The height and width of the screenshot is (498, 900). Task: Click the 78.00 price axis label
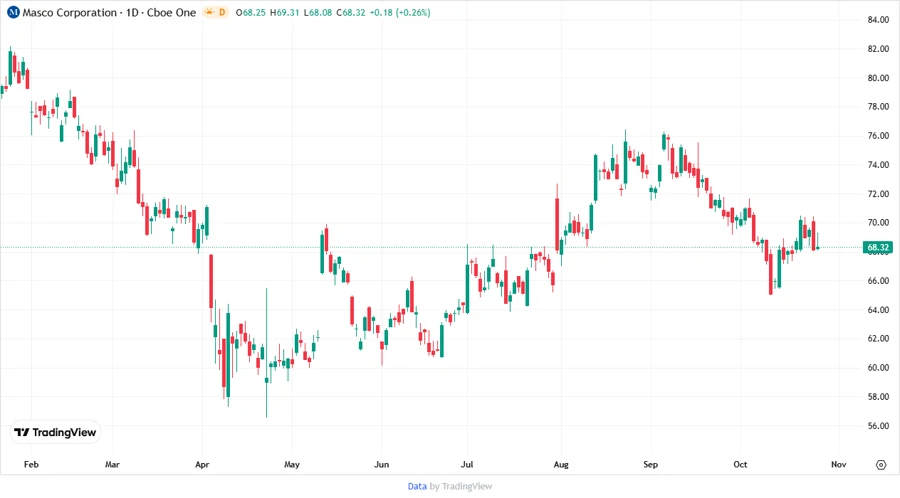point(878,107)
